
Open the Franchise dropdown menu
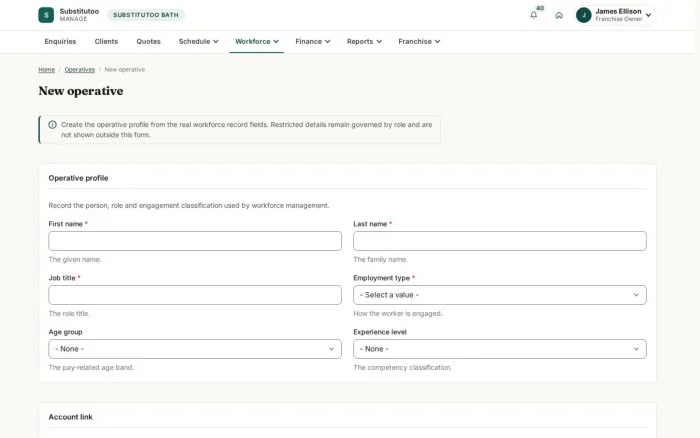point(419,42)
